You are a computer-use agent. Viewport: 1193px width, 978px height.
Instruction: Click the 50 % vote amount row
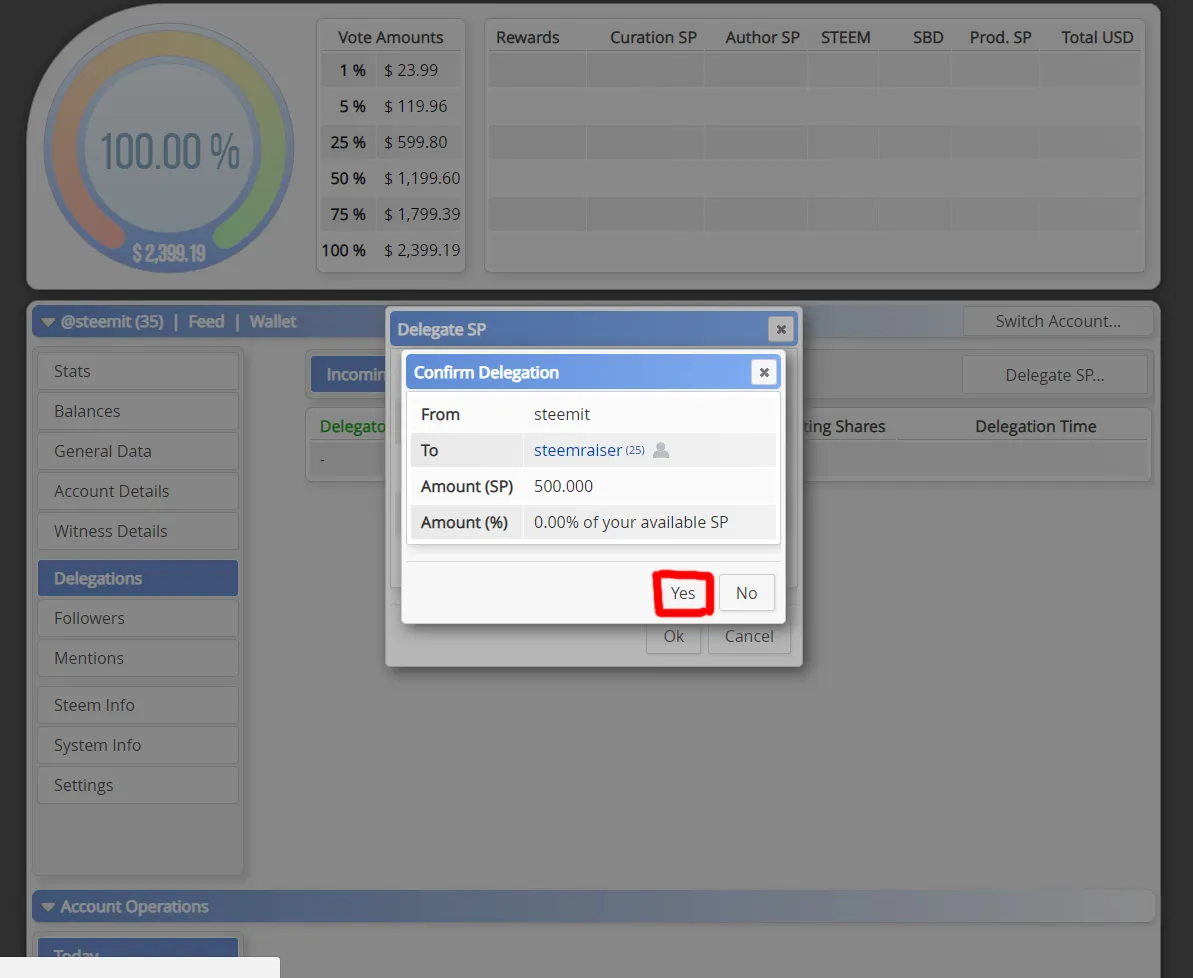tap(391, 178)
